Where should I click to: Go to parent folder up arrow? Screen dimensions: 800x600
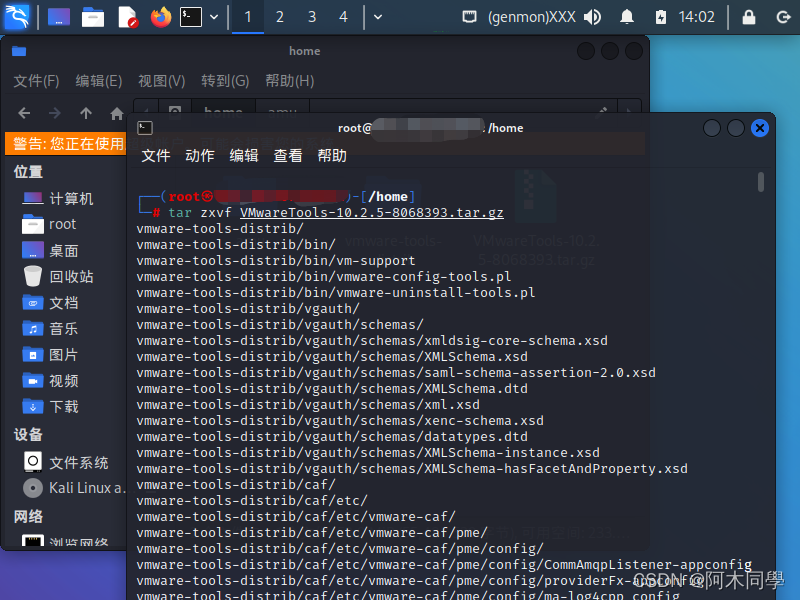tap(86, 113)
